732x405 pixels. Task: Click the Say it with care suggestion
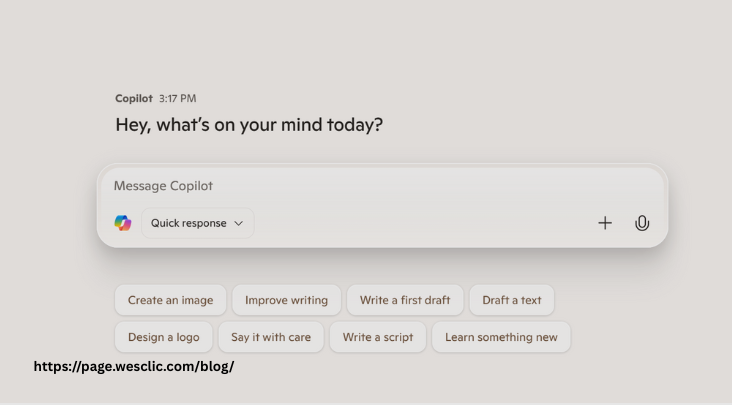[271, 337]
